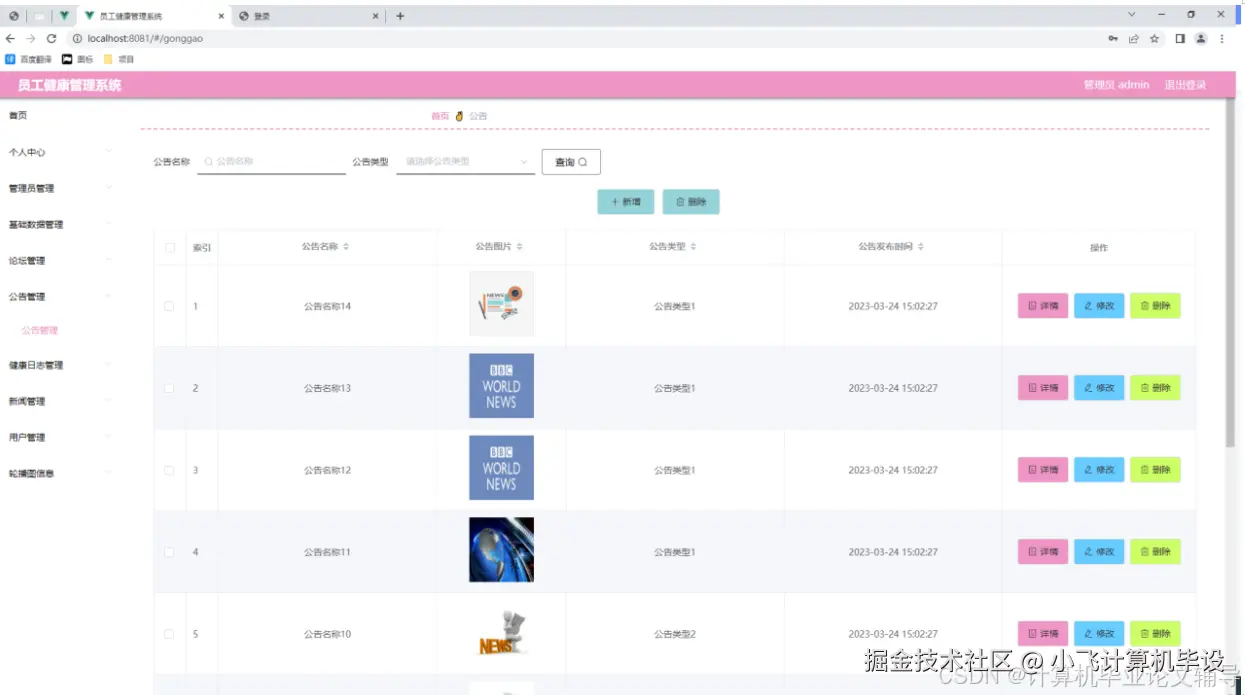View site info icon beside localhost address
The height and width of the screenshot is (695, 1245).
[77, 38]
